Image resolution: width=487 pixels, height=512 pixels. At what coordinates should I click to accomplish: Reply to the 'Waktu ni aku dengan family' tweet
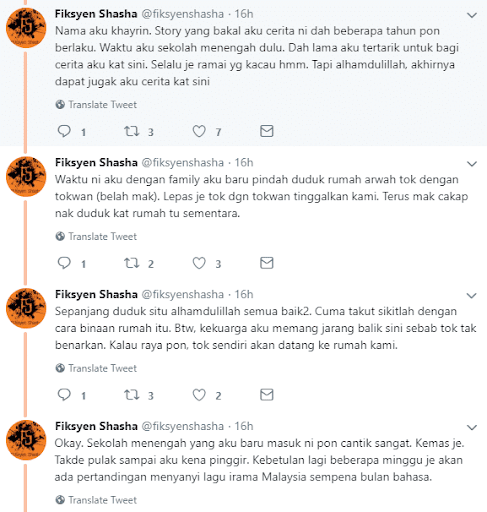coord(64,263)
